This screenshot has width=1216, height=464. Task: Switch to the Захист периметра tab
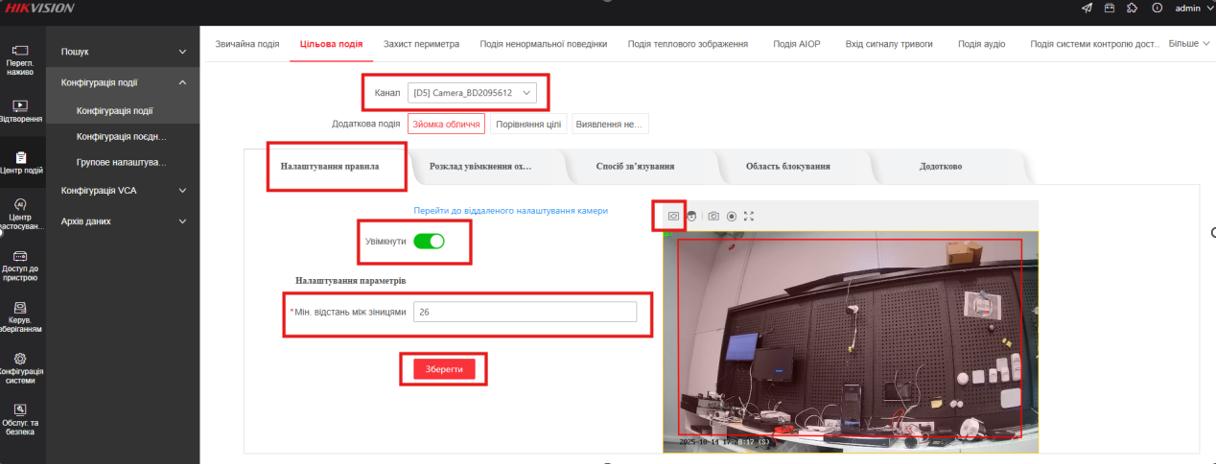tap(421, 44)
